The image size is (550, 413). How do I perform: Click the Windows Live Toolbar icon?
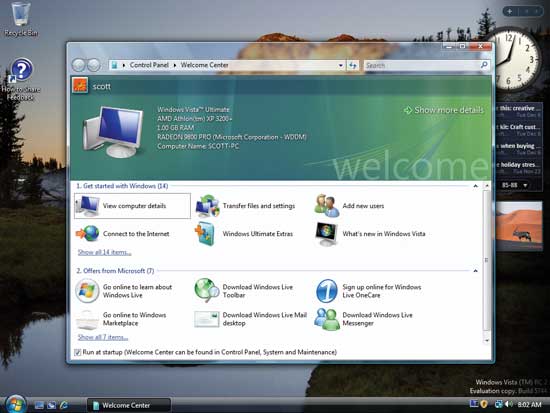(x=207, y=291)
